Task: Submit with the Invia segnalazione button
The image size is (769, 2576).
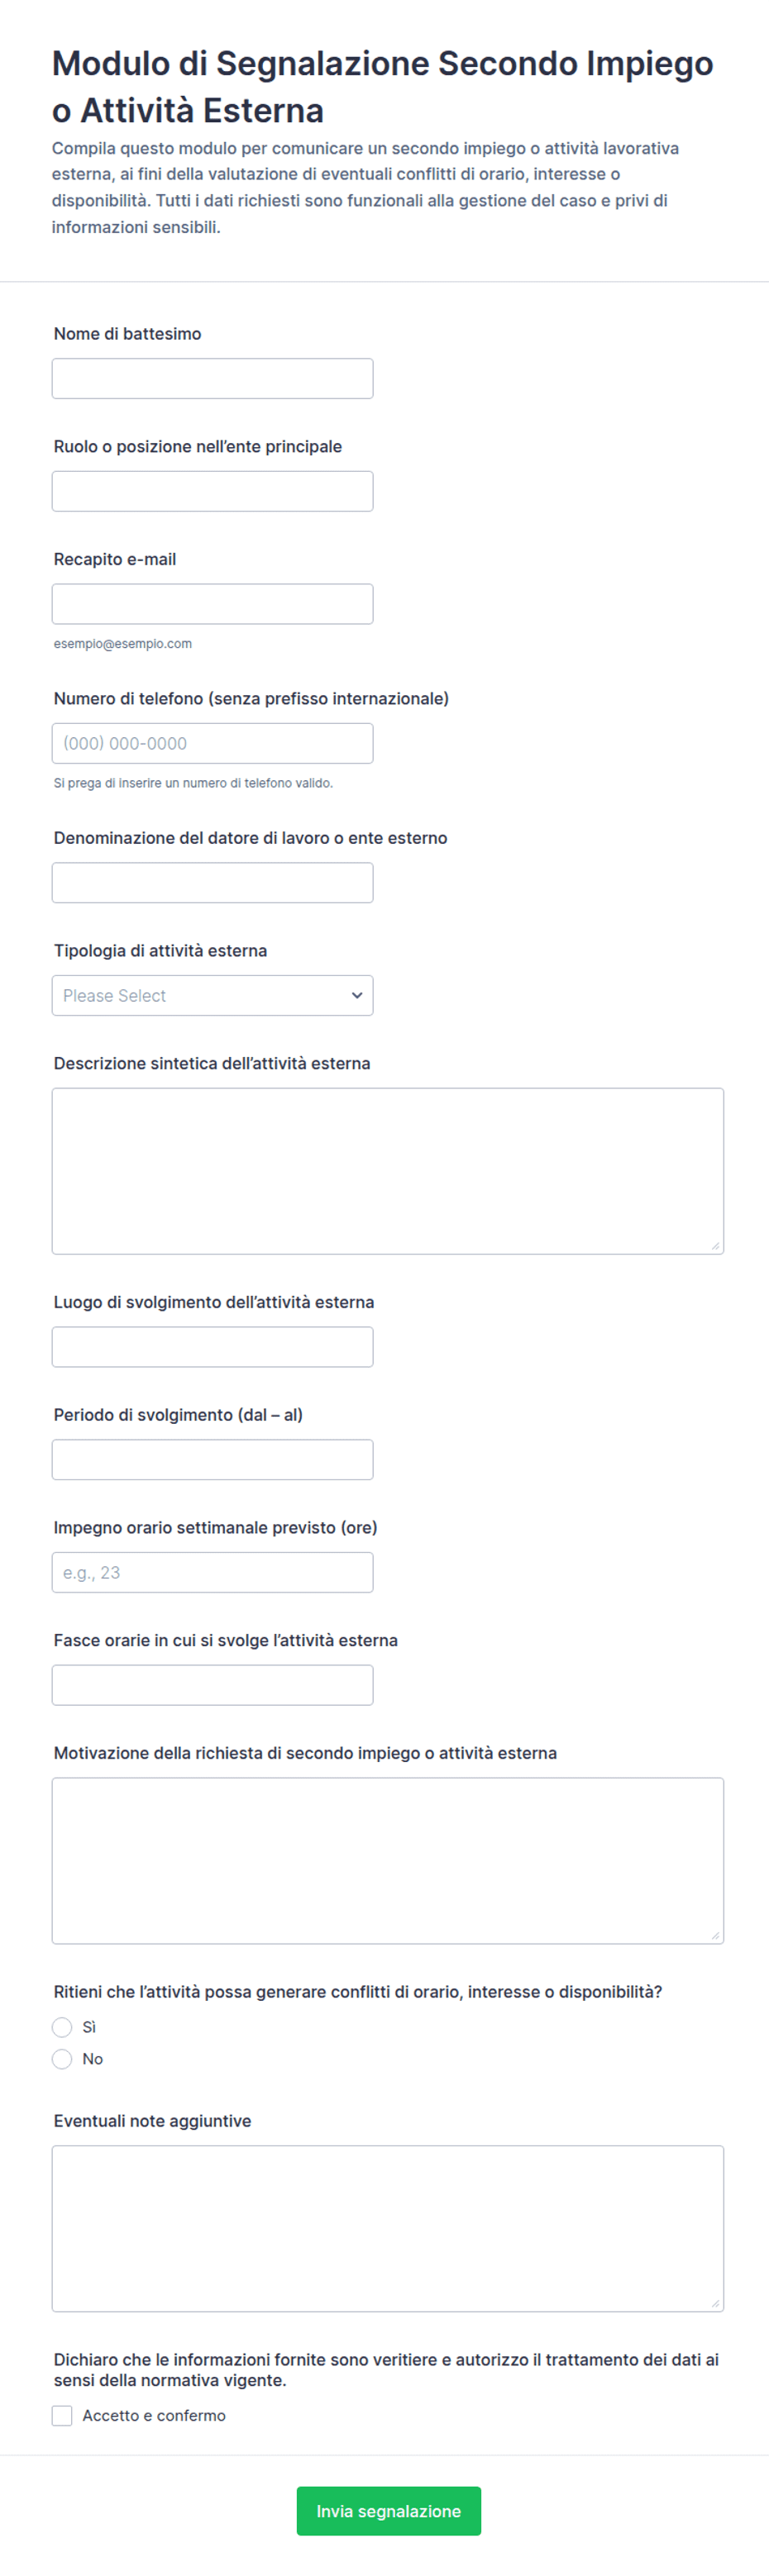Action: (388, 2510)
